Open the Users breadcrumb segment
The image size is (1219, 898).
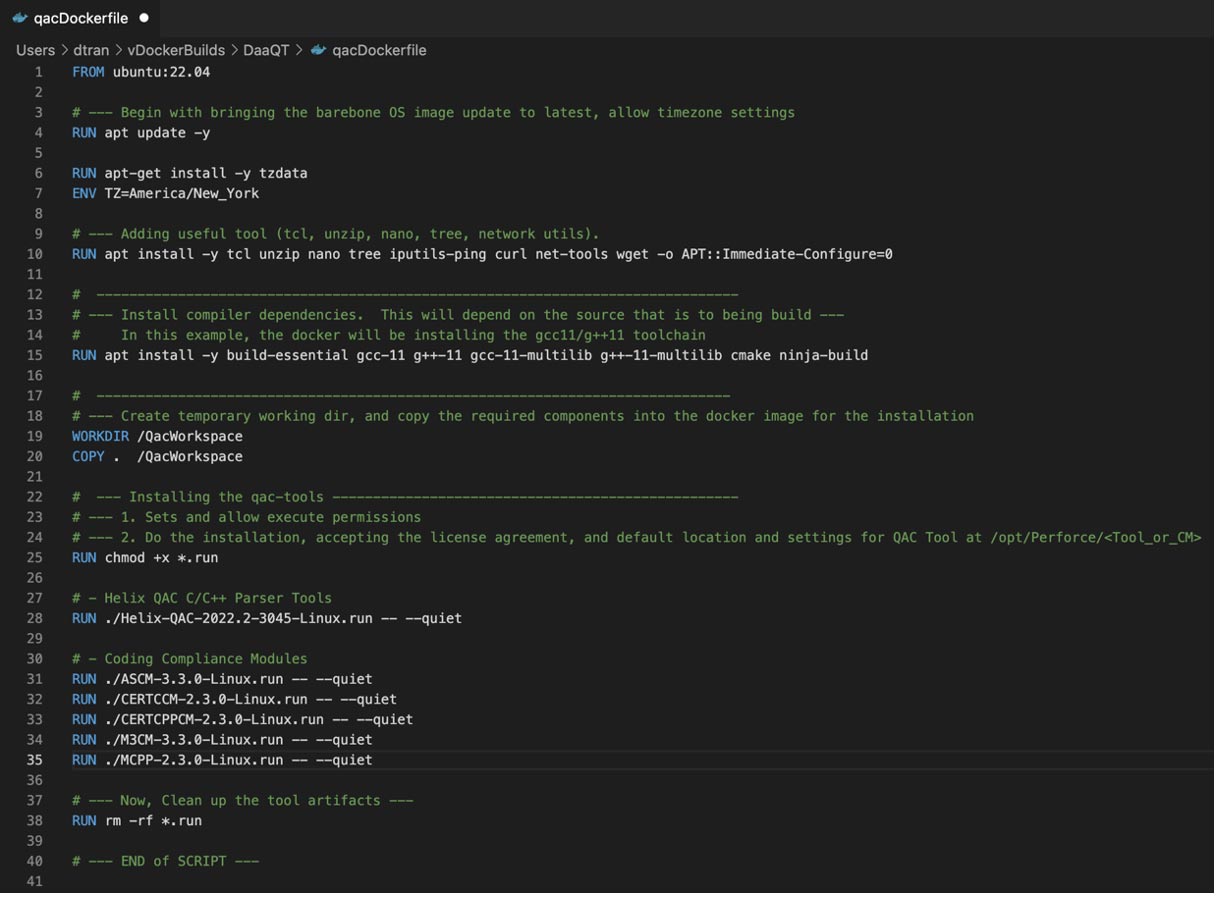coord(35,50)
